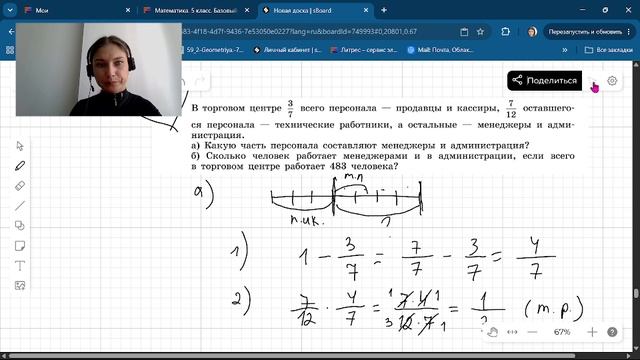Switch to Математика 5 класс tab
Screen dimensions: 640x360
[x=196, y=10]
